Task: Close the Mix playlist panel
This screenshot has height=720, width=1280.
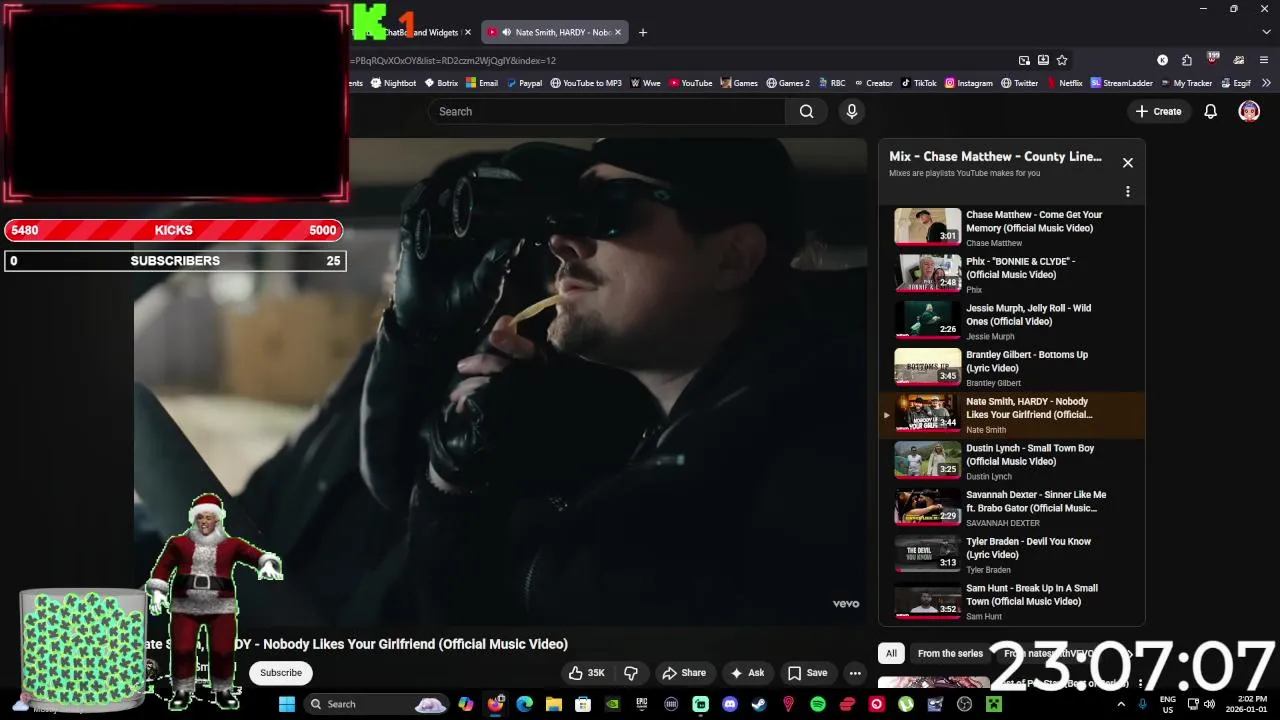Action: click(1128, 163)
